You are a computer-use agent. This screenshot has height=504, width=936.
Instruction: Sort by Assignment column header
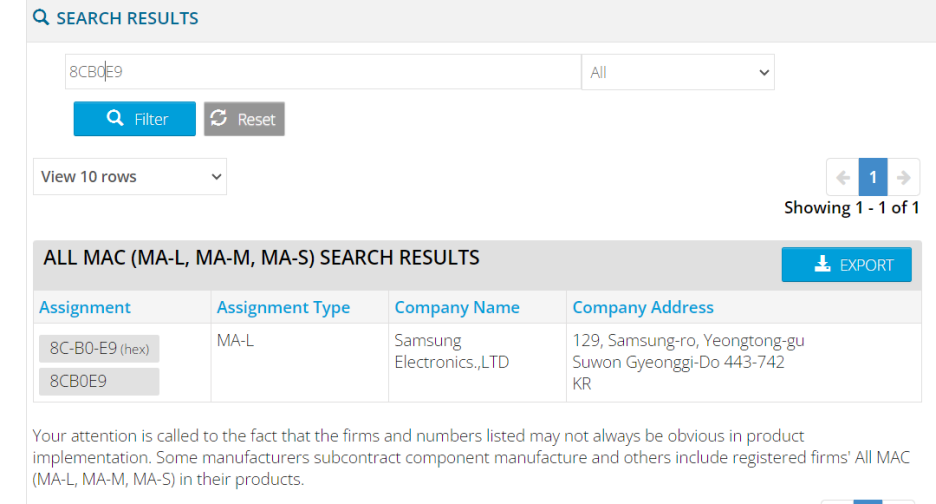tap(85, 308)
